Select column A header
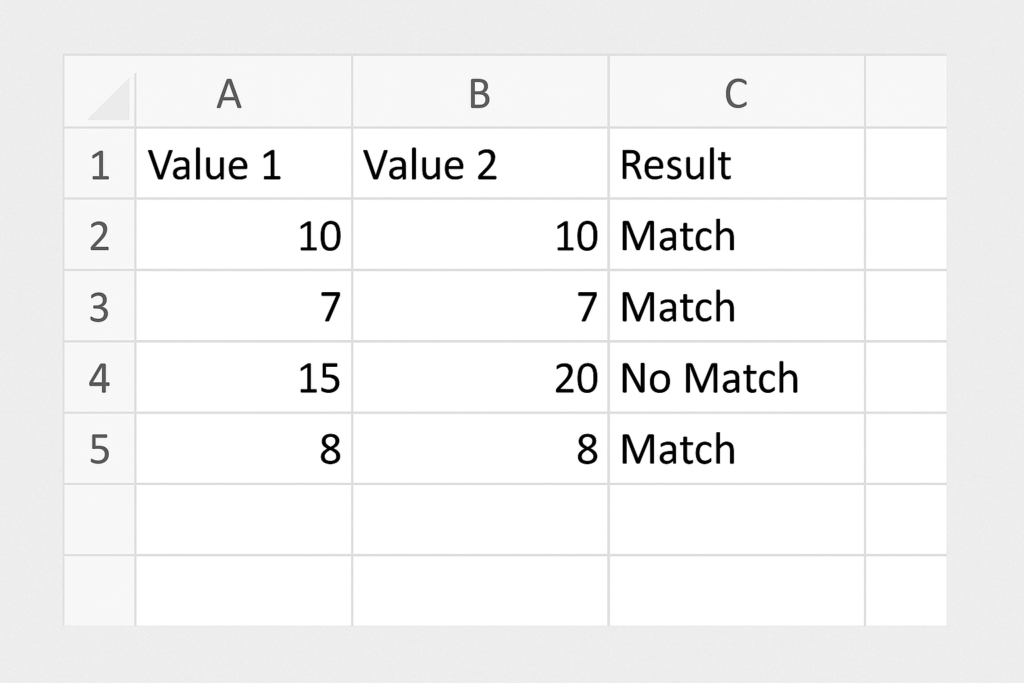This screenshot has height=683, width=1024. (244, 92)
